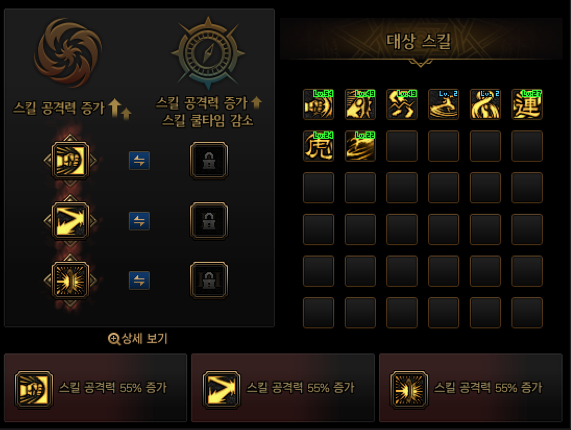The height and width of the screenshot is (430, 571).
Task: Pick the Lv.22 golden slash skill icon
Action: 360,146
